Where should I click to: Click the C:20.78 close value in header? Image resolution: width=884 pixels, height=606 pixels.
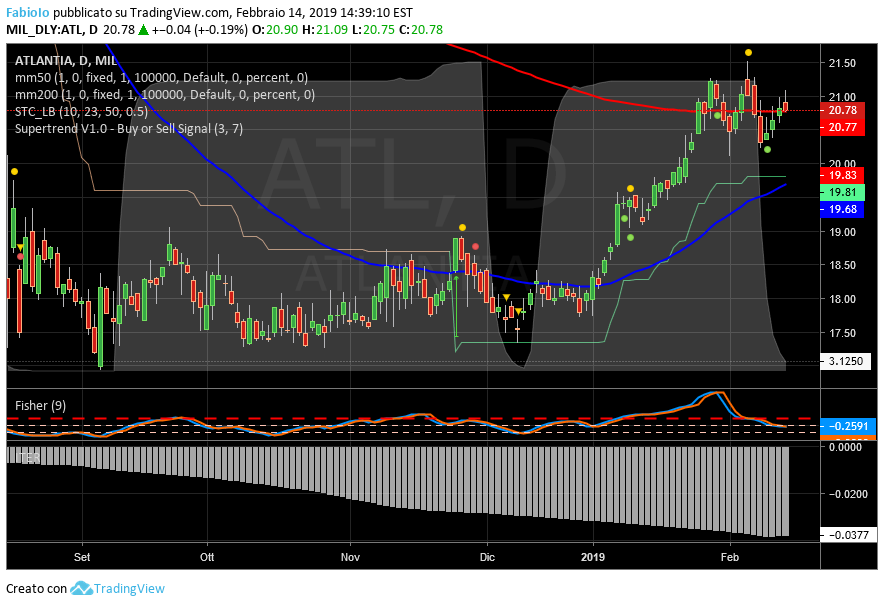coord(421,30)
